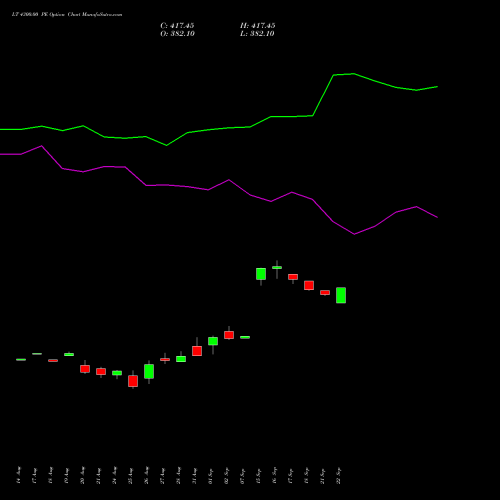Select the thin red candle for 18 Aug
500x500 pixels.
tap(53, 360)
